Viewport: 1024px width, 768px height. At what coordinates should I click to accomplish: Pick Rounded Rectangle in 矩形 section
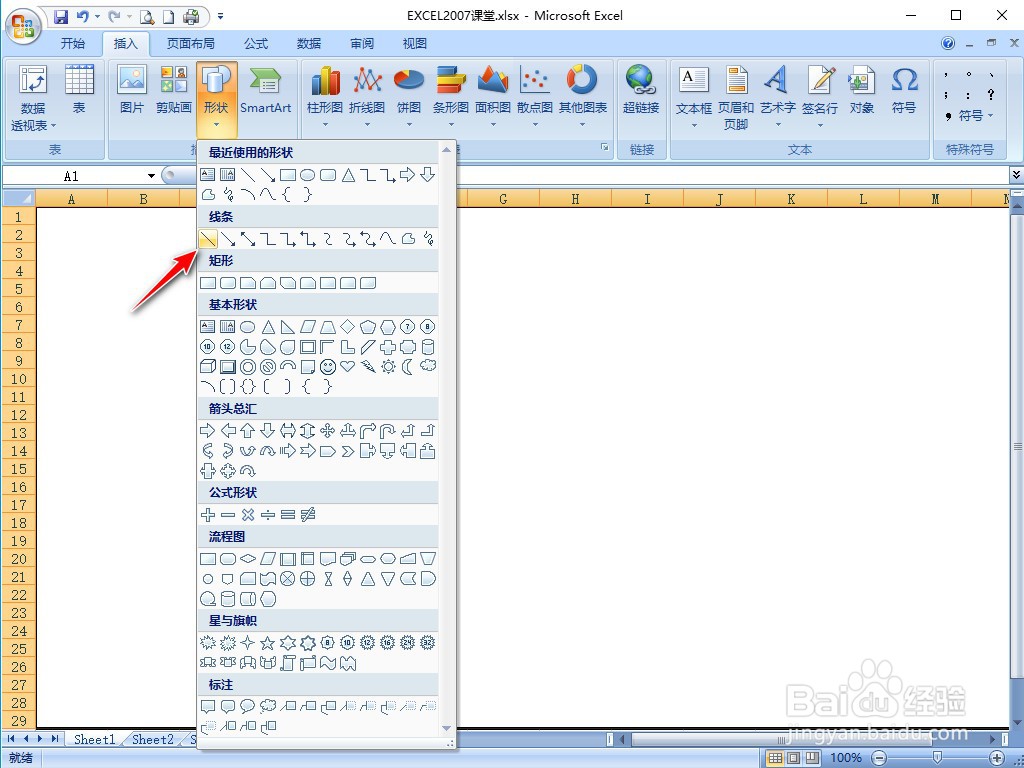pos(228,283)
